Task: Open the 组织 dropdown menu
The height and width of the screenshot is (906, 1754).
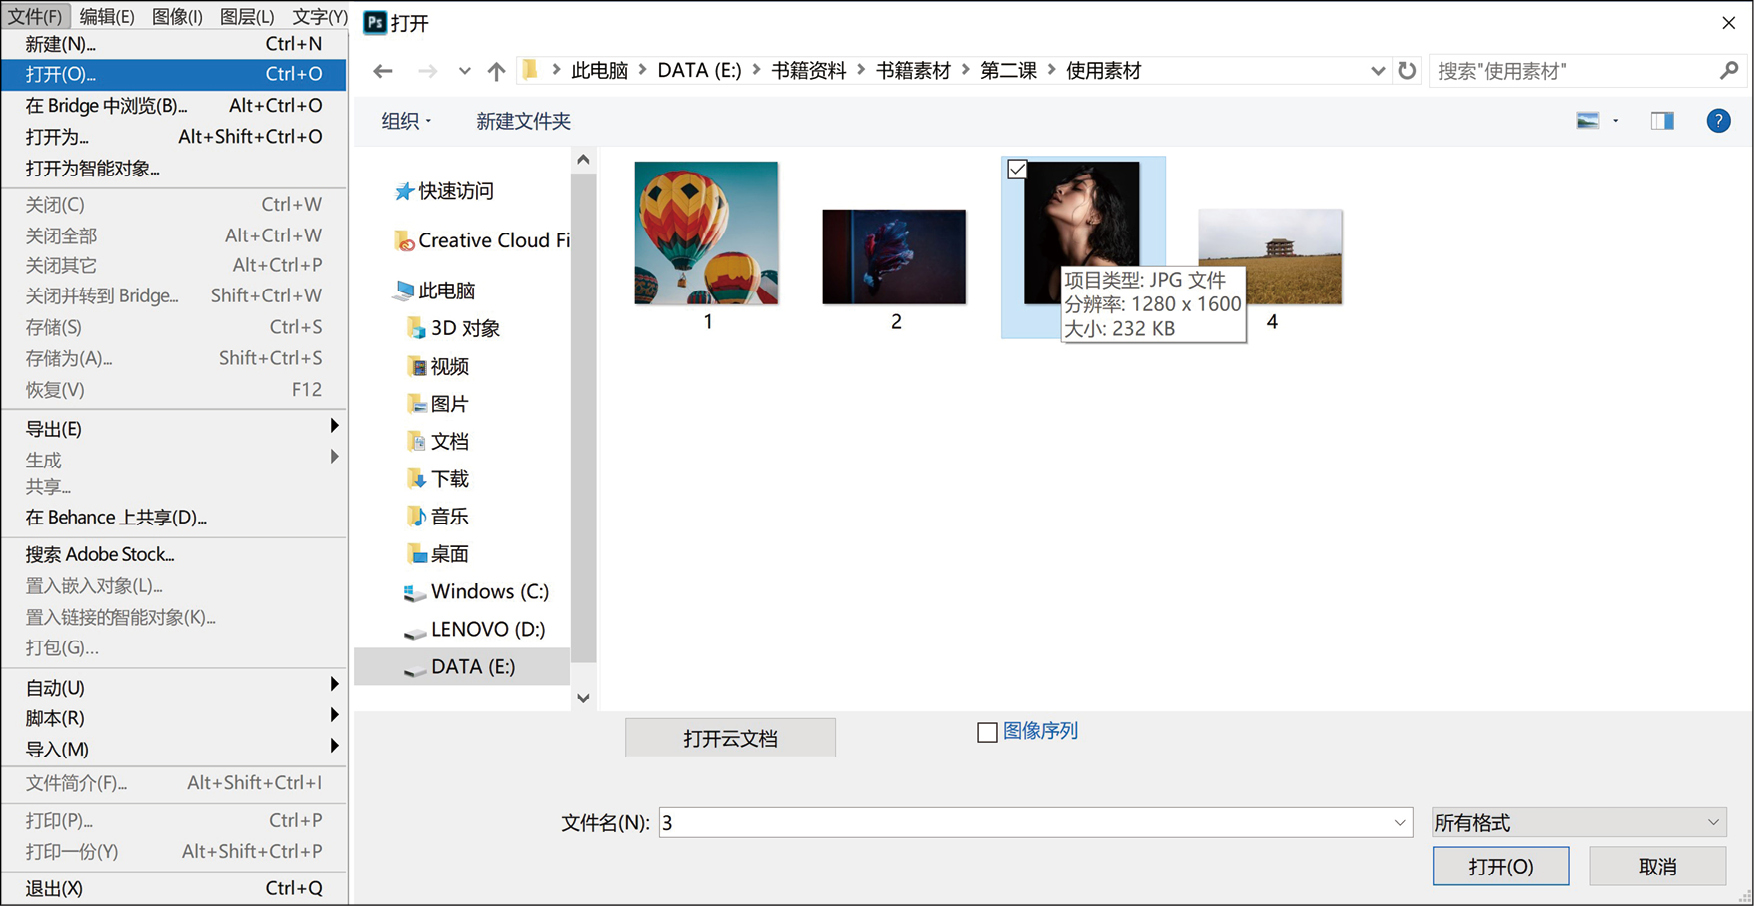Action: coord(406,121)
